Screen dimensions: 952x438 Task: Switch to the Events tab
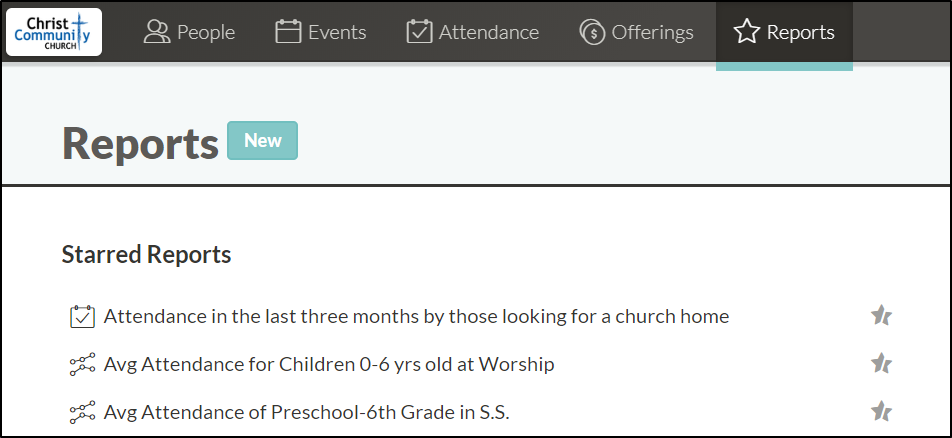(x=321, y=32)
